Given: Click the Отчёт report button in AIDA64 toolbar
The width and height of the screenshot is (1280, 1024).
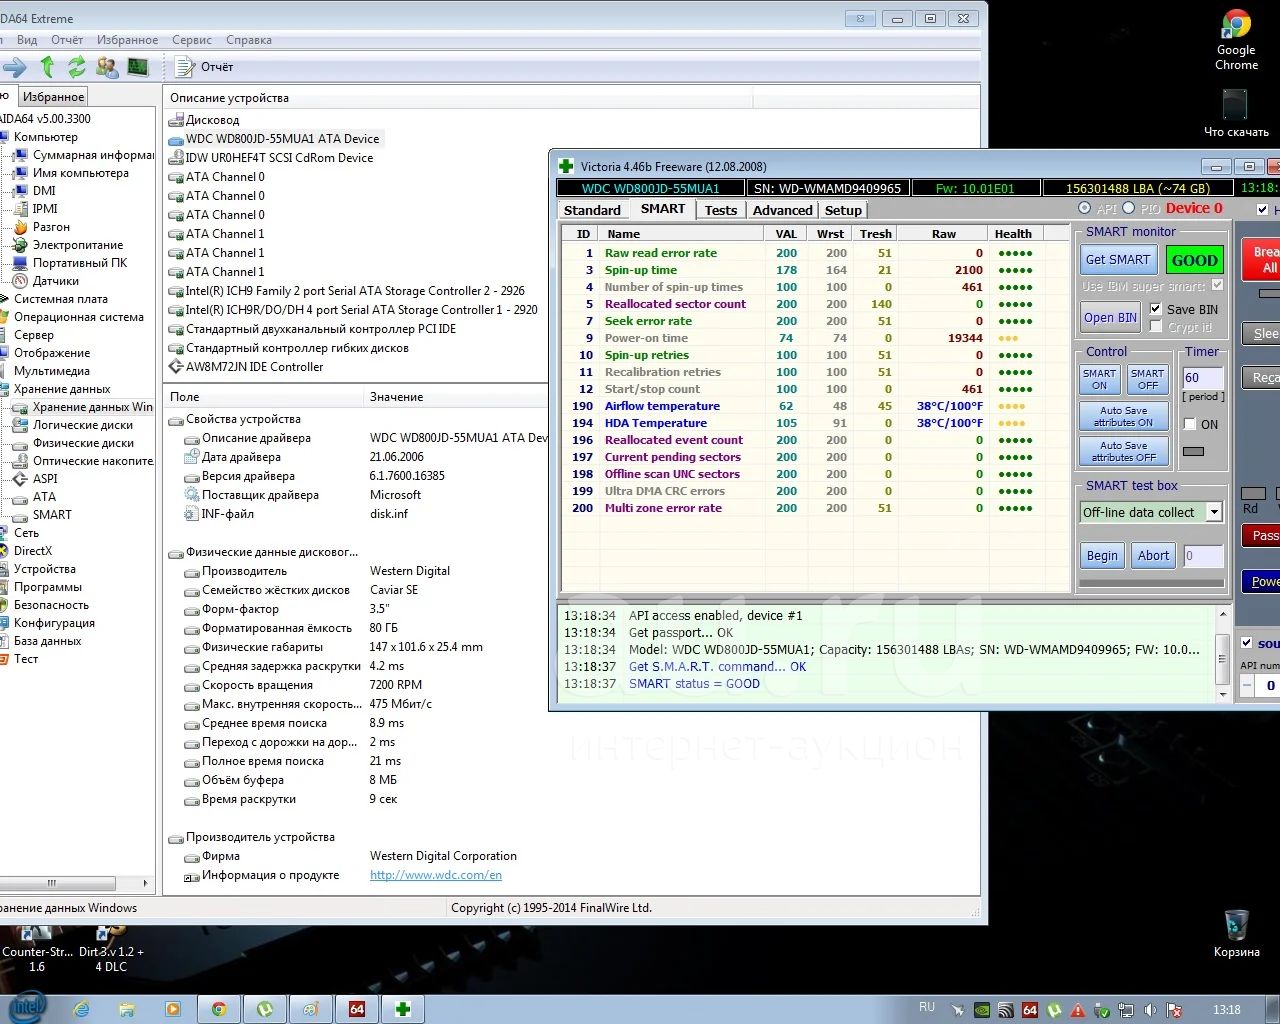Looking at the screenshot, I should [x=204, y=67].
